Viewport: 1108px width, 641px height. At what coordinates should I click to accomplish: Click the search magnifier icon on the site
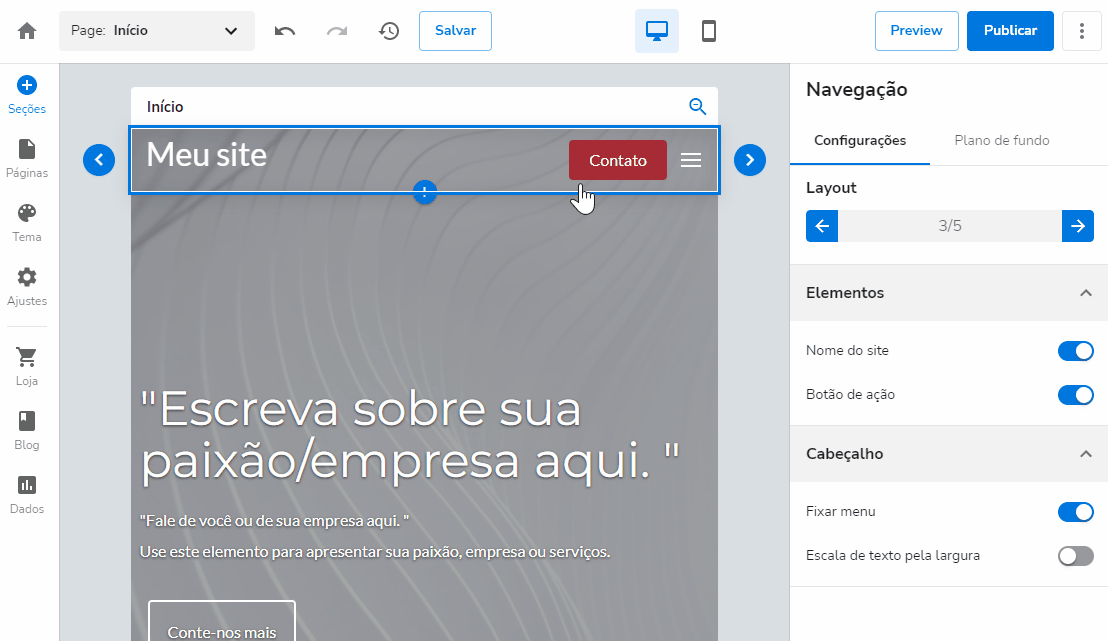pos(697,107)
